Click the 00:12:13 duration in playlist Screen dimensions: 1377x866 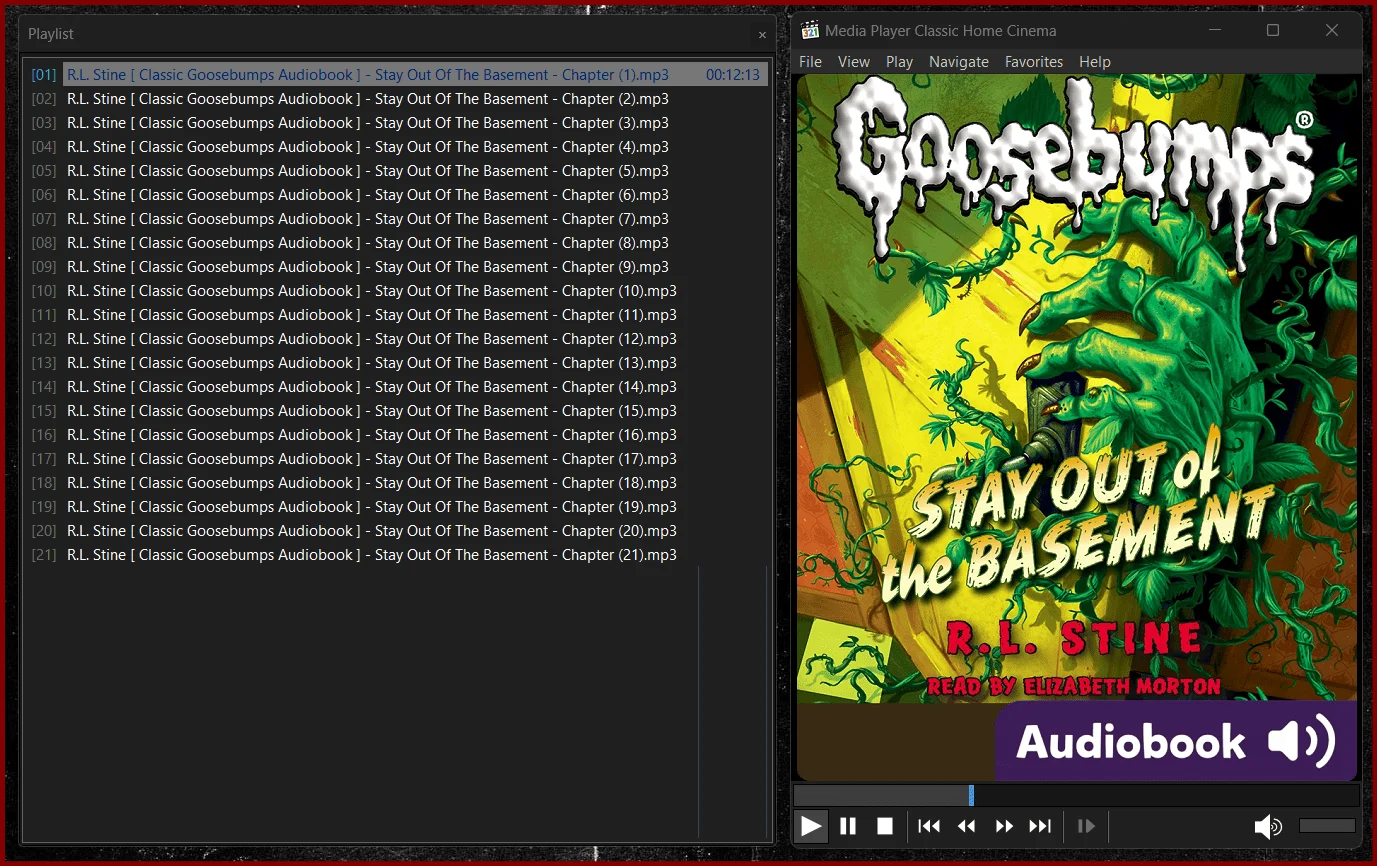[x=733, y=75]
